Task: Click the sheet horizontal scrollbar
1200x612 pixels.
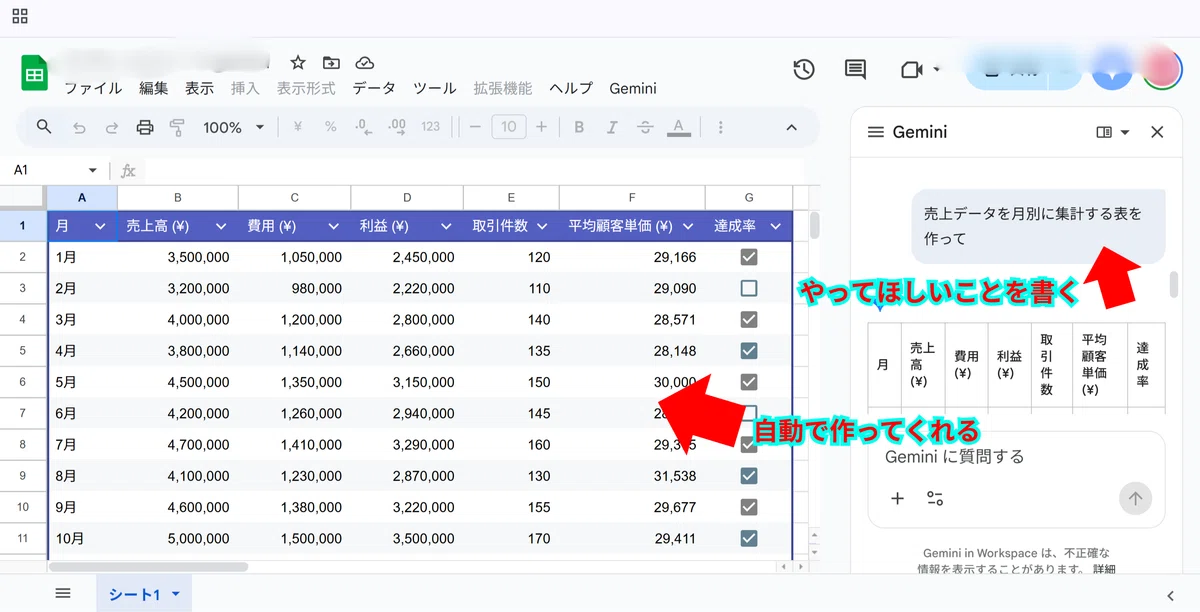Action: (148, 566)
